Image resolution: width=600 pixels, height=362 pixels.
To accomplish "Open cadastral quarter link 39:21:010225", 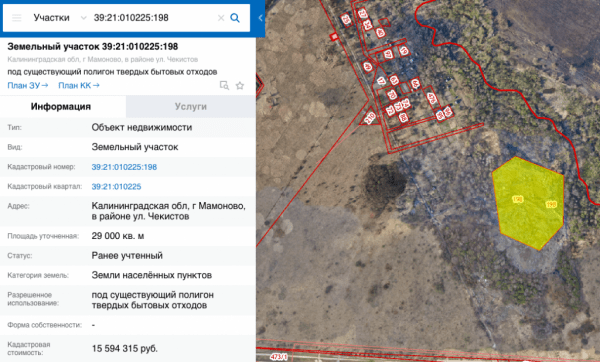I will 116,187.
